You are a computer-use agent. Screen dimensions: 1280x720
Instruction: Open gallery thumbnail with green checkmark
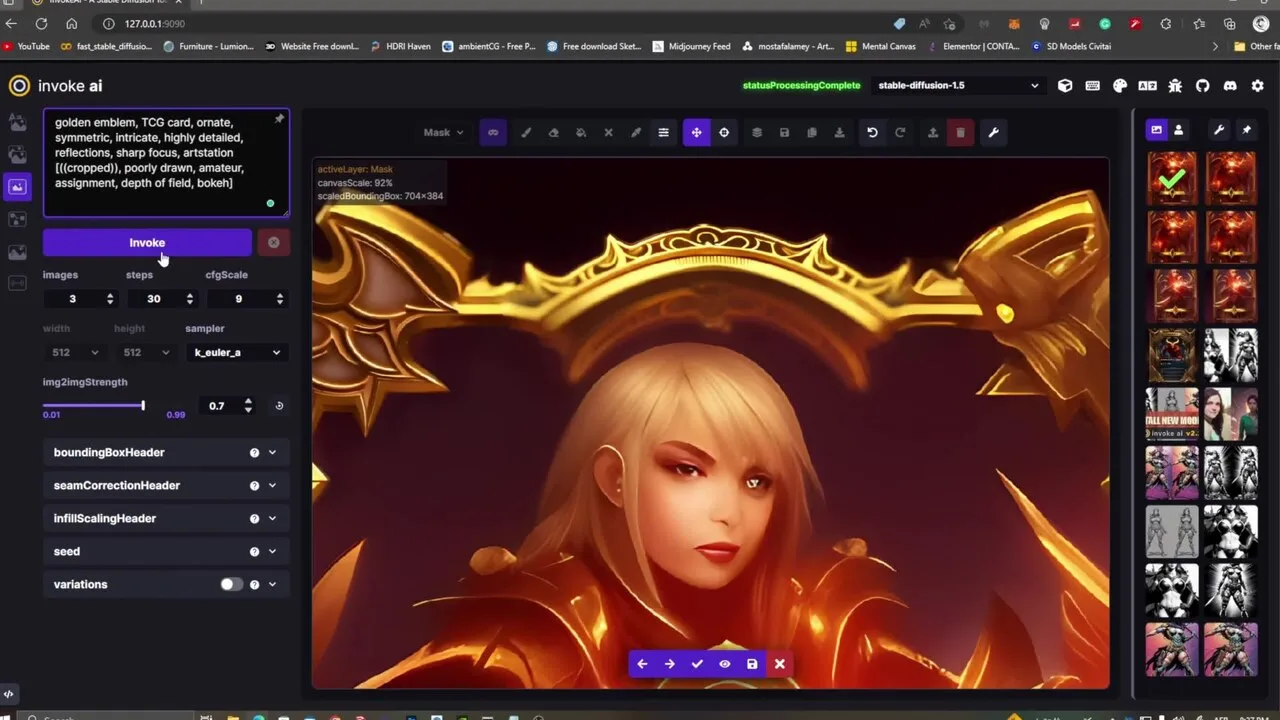[x=1171, y=178]
